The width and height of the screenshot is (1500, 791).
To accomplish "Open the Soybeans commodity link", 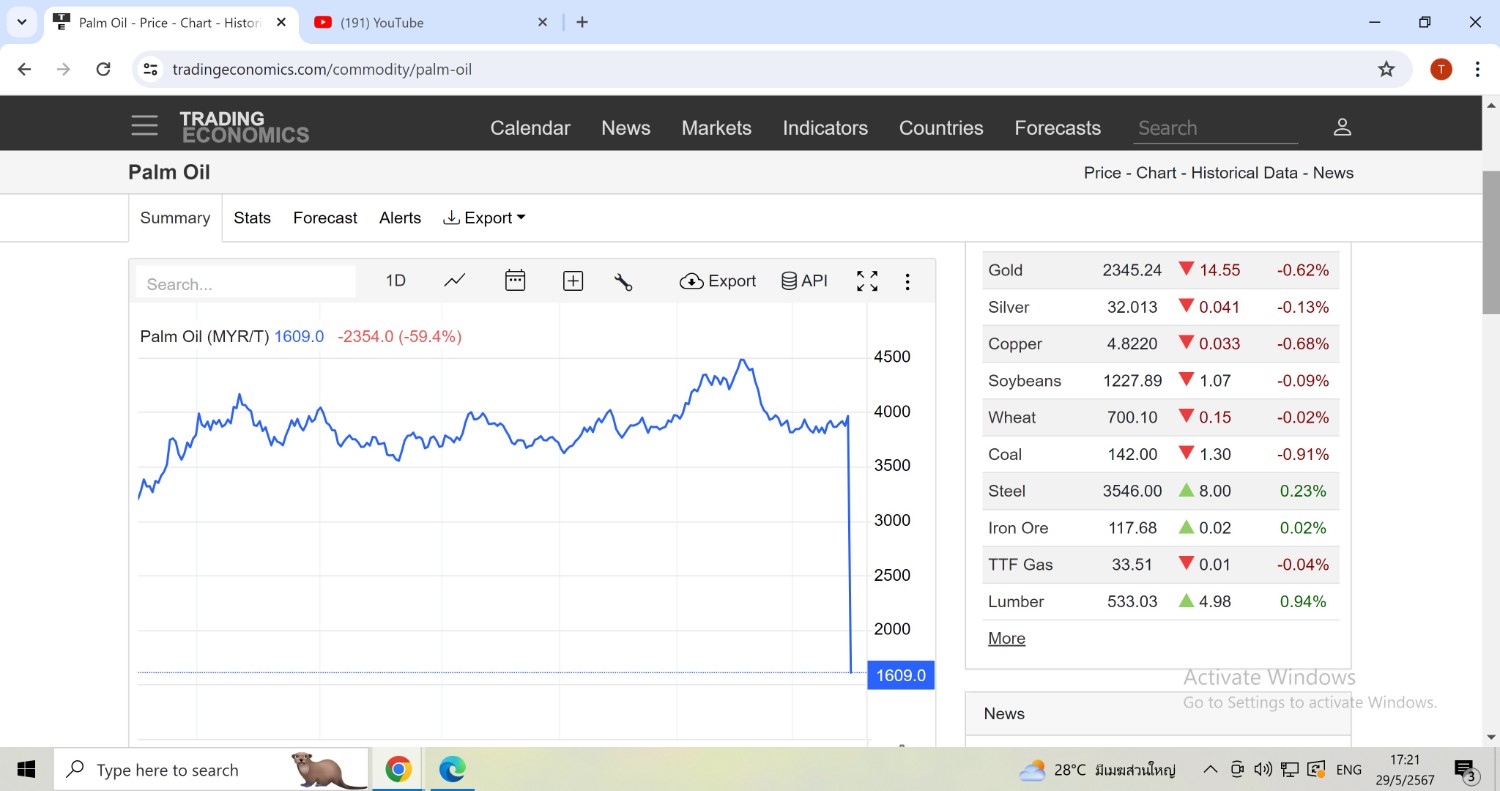I will pos(1025,381).
